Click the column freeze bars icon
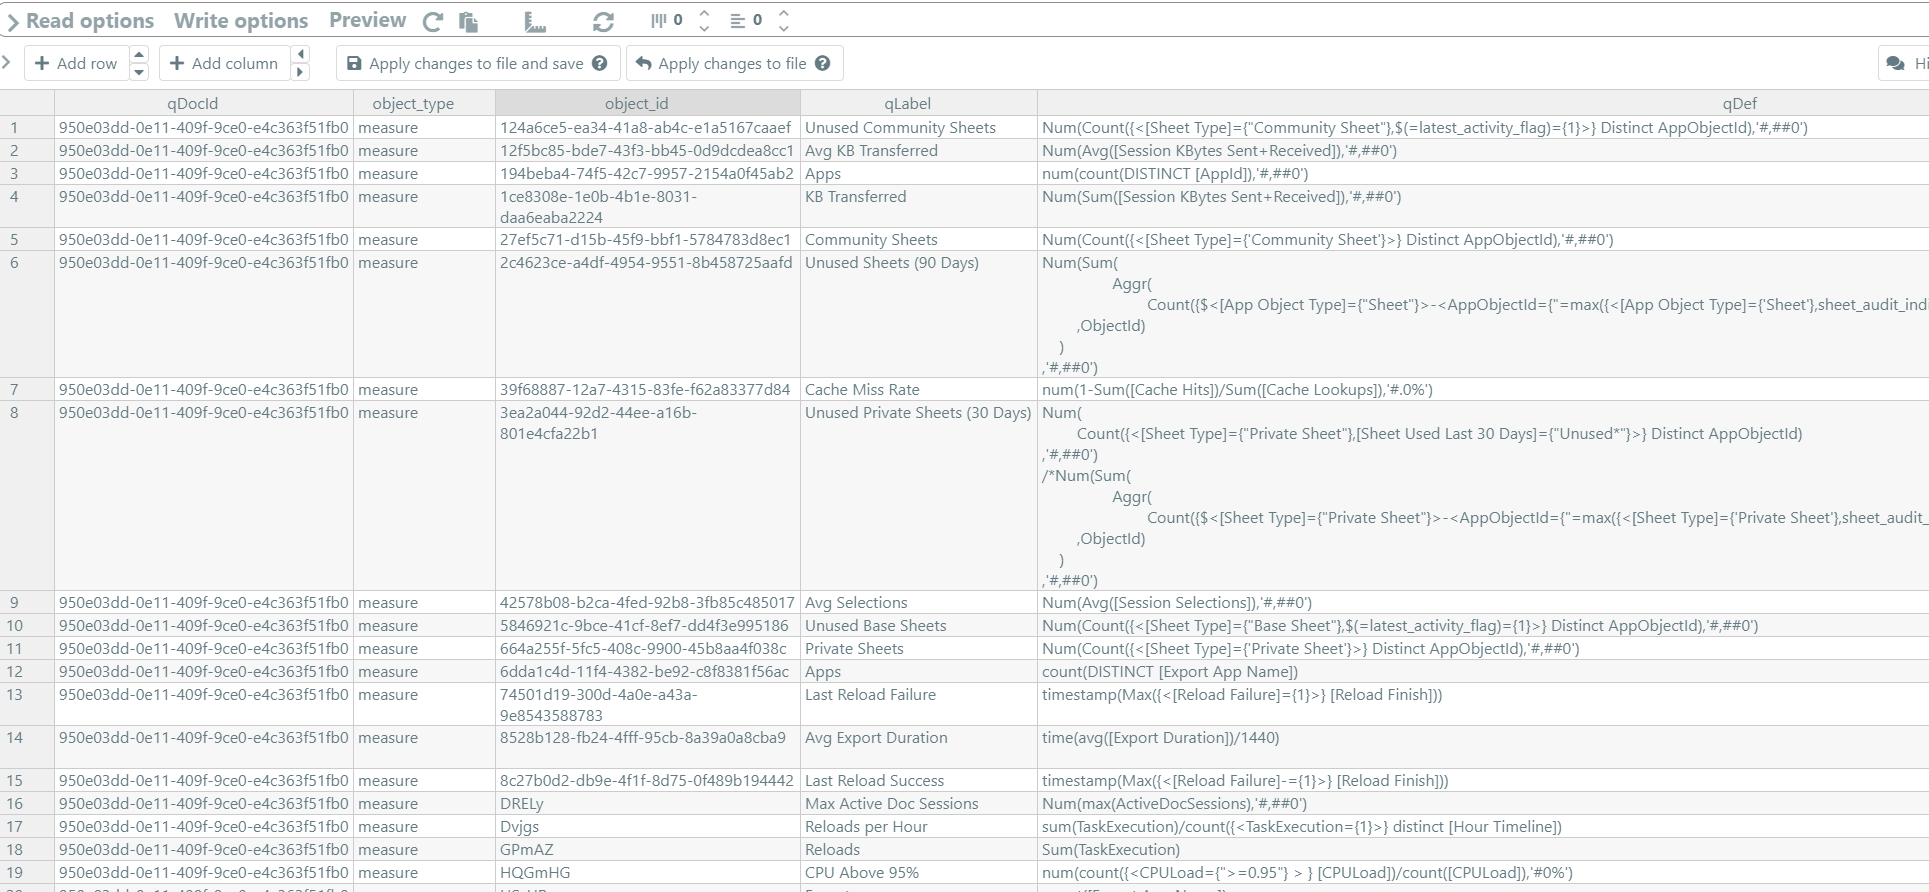The height and width of the screenshot is (892, 1929). tap(658, 20)
